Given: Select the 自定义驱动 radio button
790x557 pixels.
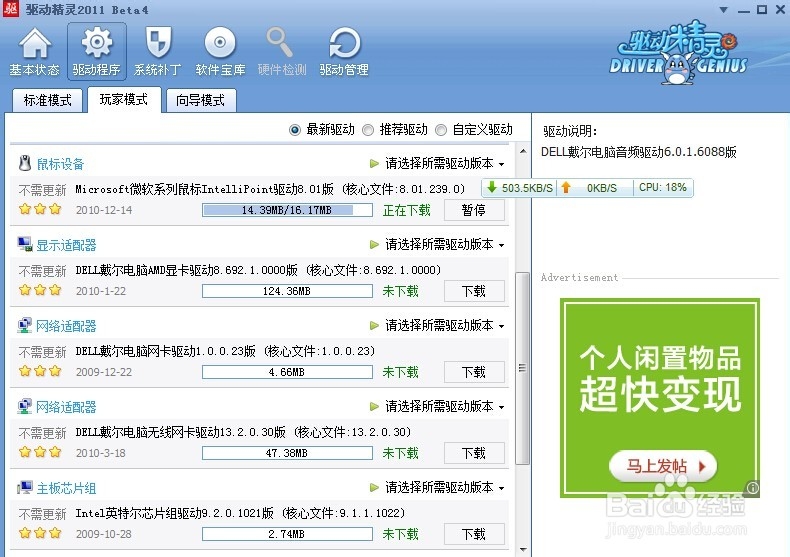Looking at the screenshot, I should (441, 130).
